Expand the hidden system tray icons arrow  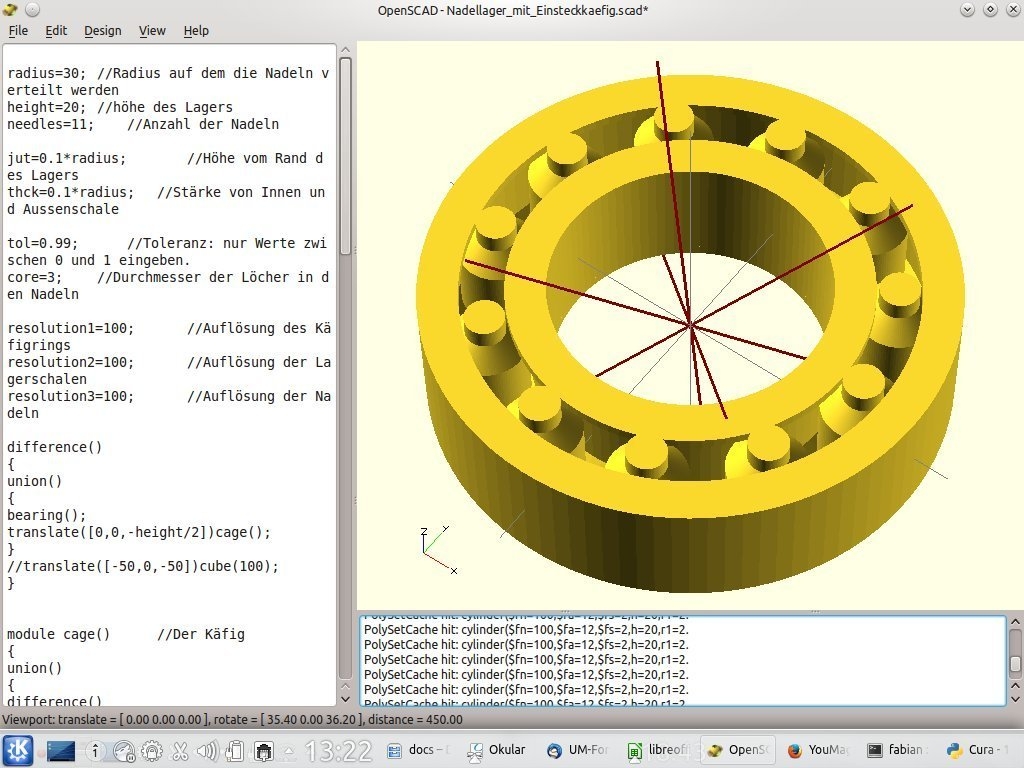point(289,751)
